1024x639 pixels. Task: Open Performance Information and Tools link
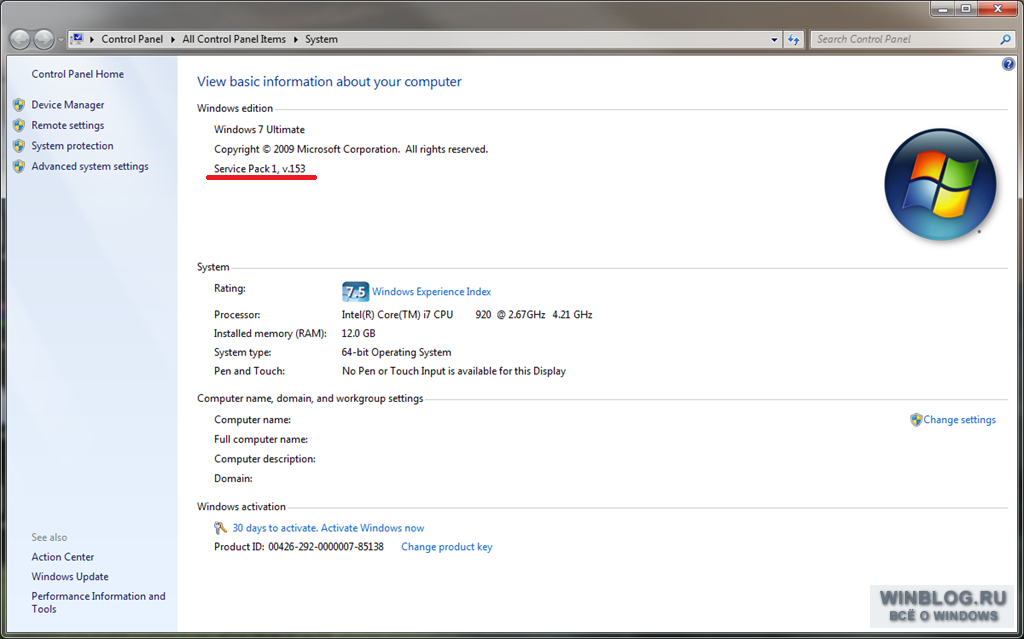click(99, 602)
